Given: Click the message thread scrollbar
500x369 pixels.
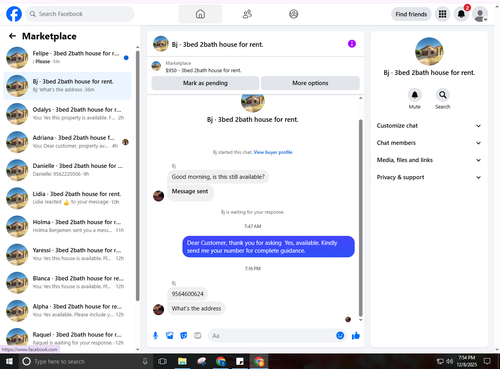Looking at the screenshot, I should point(360,218).
